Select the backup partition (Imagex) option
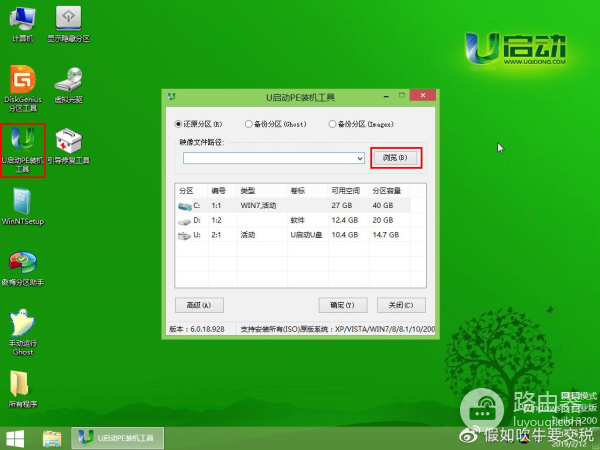 (361, 124)
